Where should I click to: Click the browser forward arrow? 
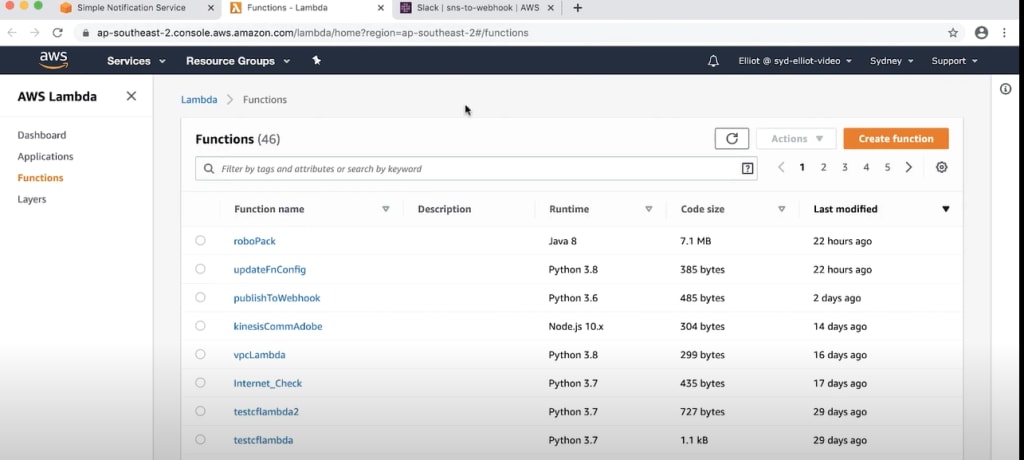35,33
